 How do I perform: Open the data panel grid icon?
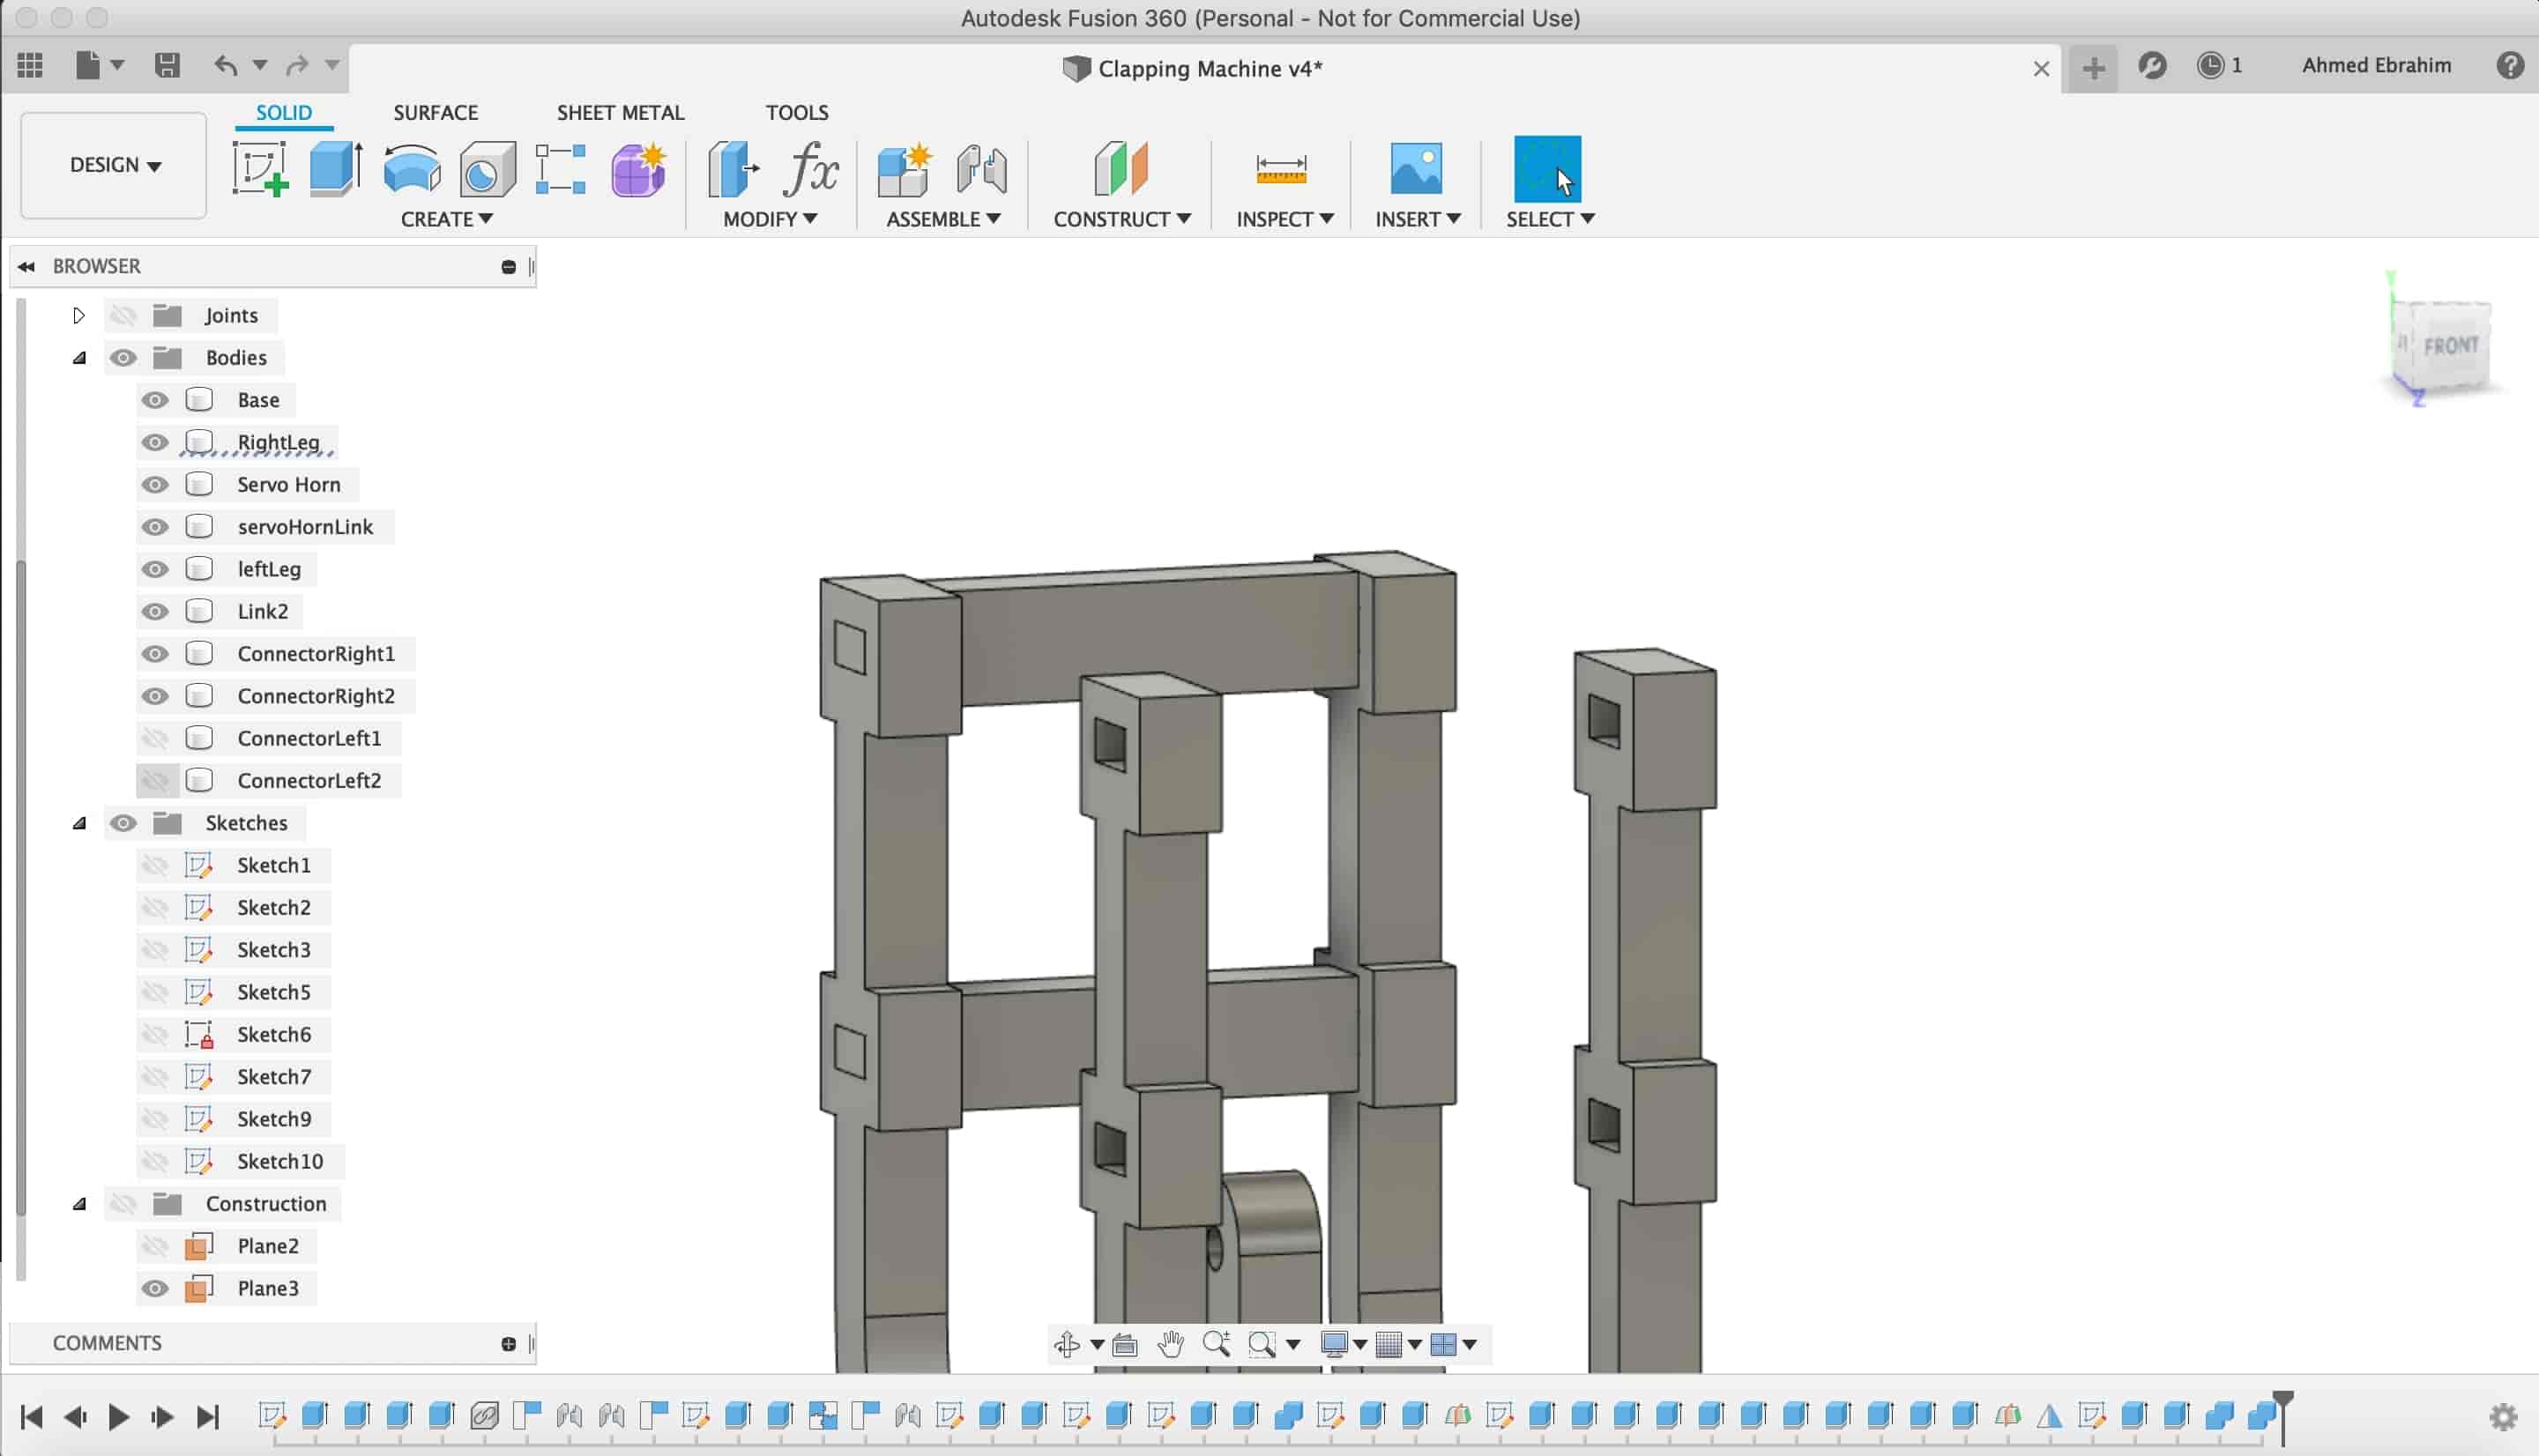tap(30, 66)
